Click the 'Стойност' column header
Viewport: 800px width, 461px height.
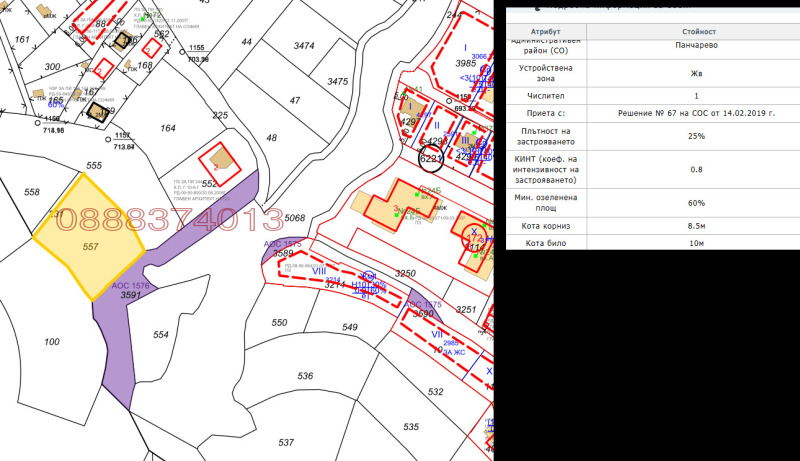(696, 31)
